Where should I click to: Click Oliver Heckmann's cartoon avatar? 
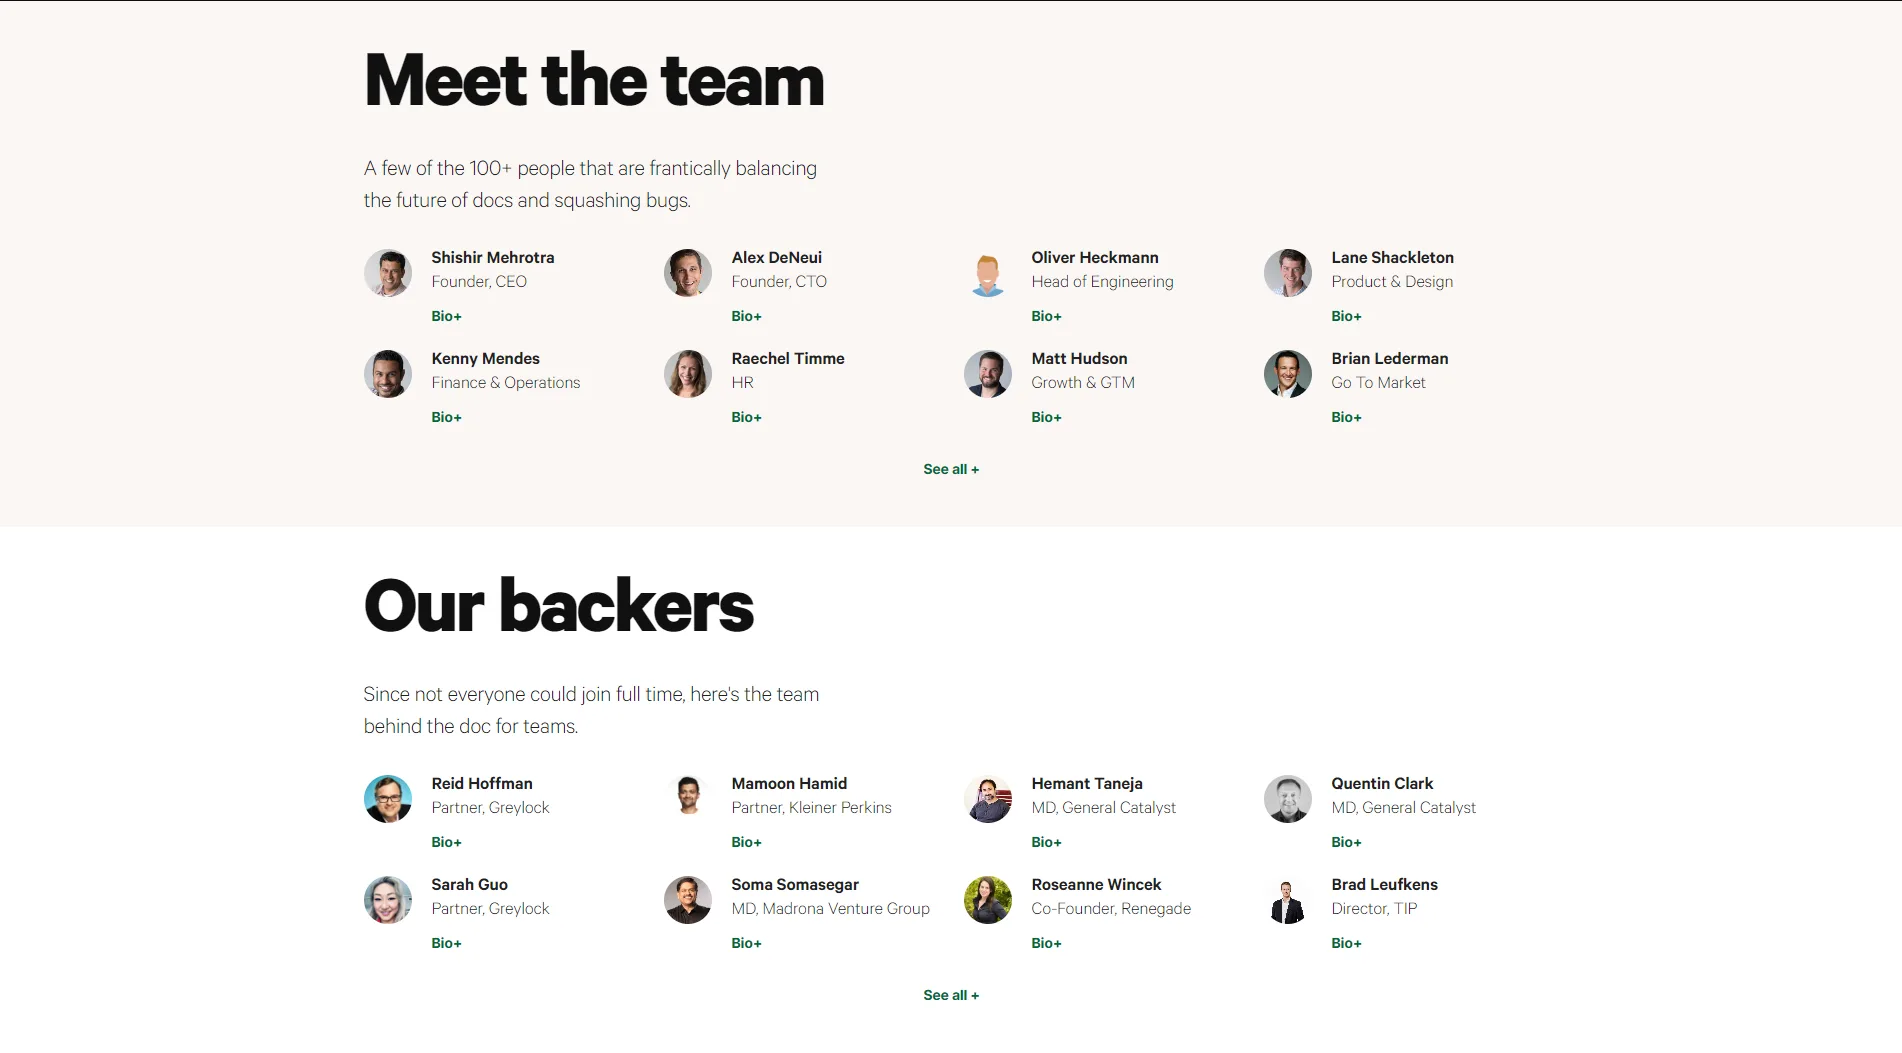click(988, 273)
